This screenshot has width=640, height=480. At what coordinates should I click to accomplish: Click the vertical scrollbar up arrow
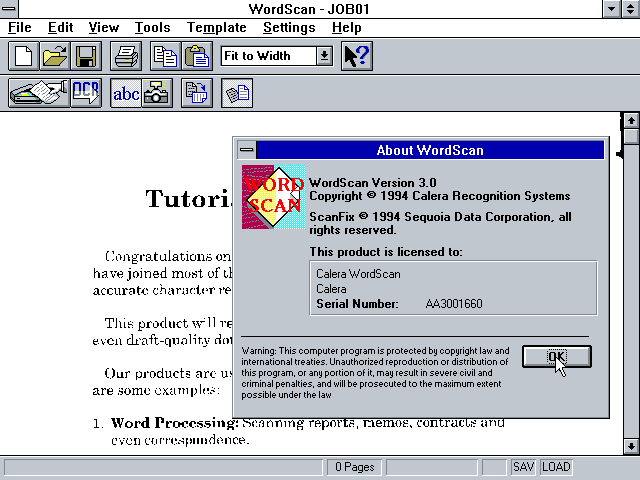[x=631, y=120]
